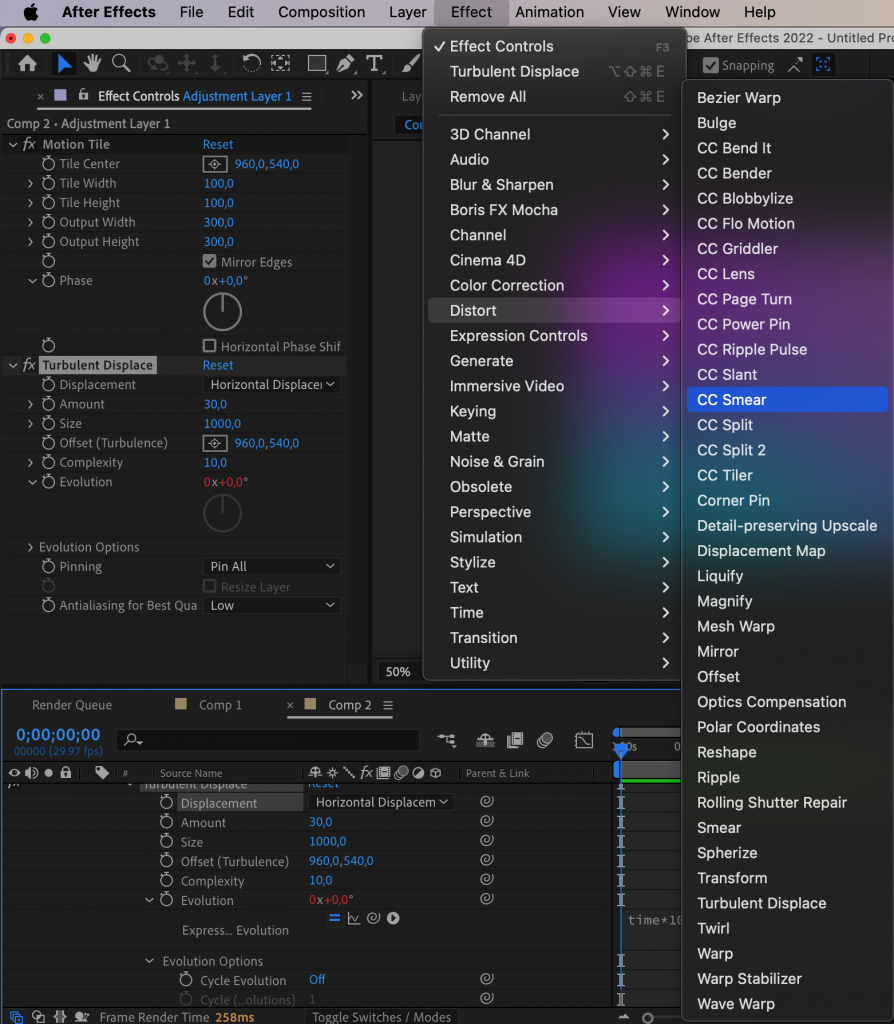Select the Zoom tool
The height and width of the screenshot is (1024, 894).
pos(120,62)
